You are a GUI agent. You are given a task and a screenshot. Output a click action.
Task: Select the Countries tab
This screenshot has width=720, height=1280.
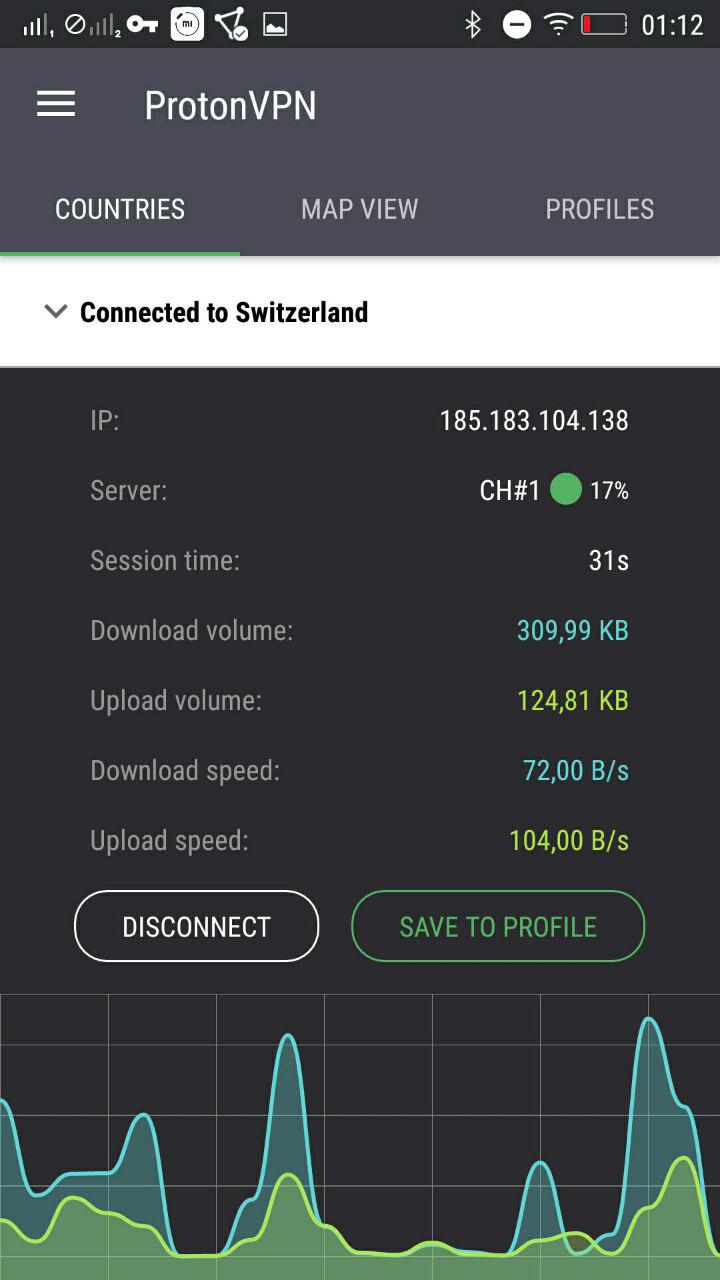click(120, 209)
